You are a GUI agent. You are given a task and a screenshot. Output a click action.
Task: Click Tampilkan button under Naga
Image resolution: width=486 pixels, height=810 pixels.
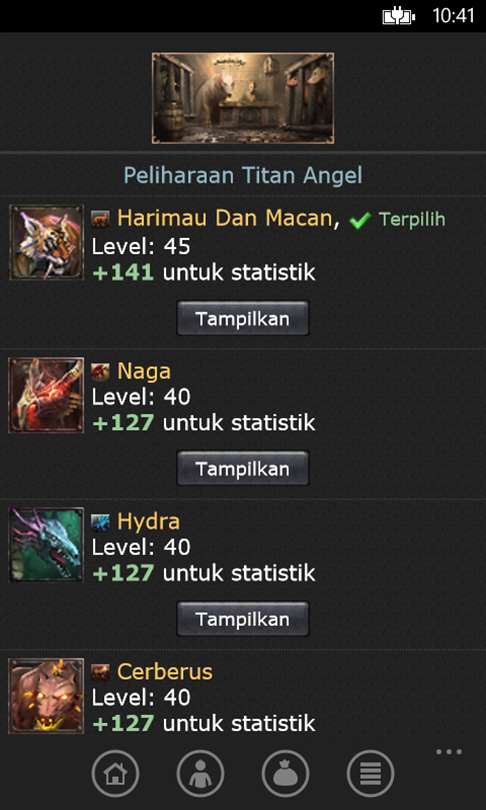243,469
